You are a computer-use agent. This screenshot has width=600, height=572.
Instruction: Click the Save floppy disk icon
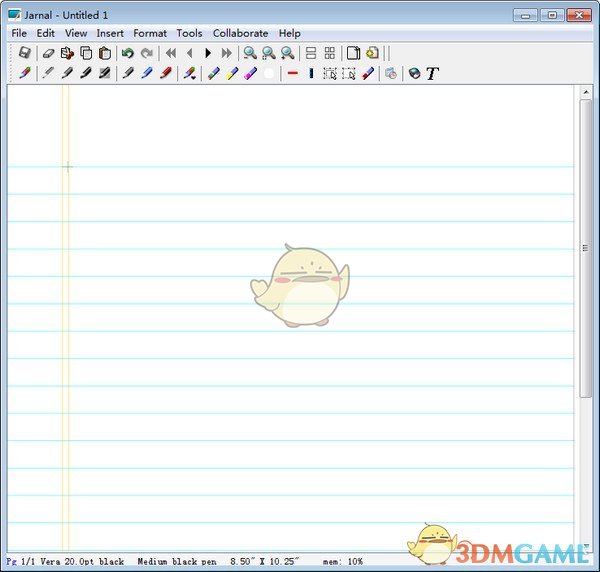25,53
